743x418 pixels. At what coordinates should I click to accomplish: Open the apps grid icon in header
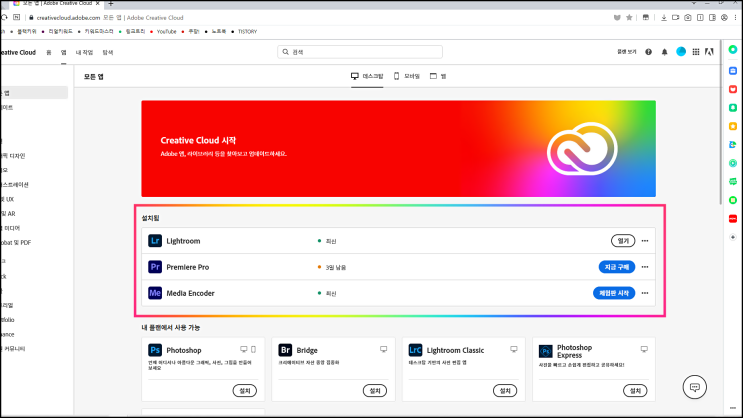pyautogui.click(x=696, y=52)
